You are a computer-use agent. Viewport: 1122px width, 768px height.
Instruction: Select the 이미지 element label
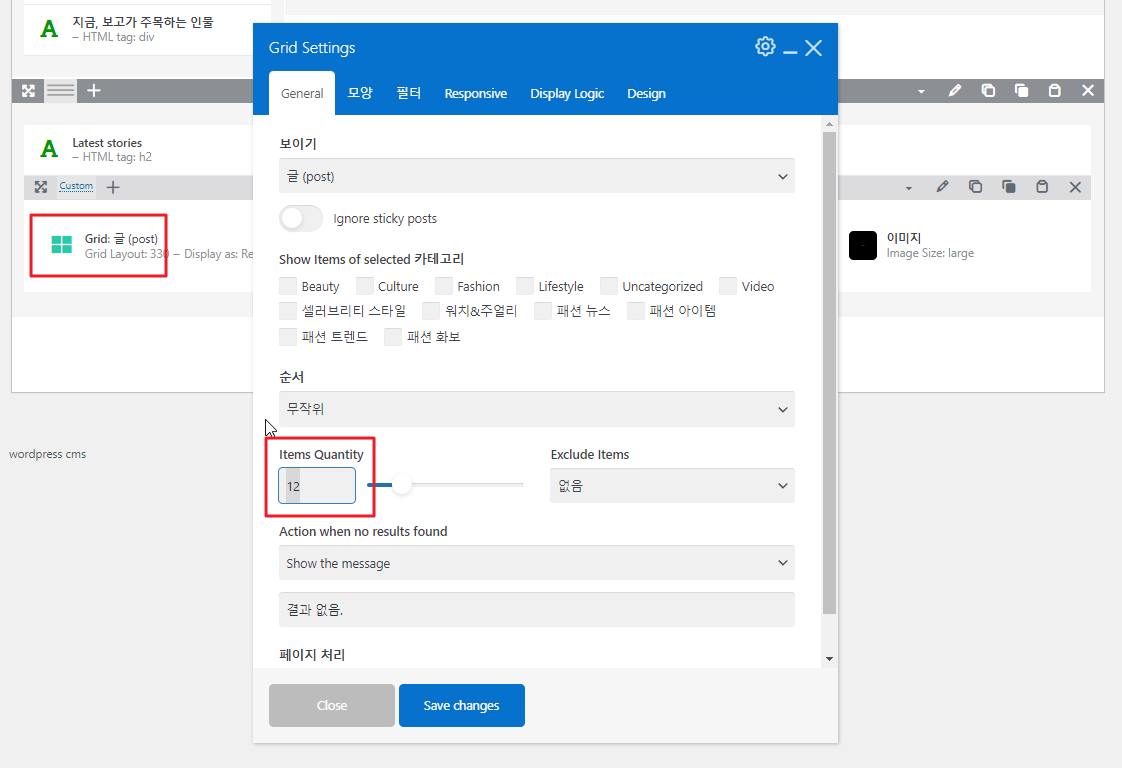click(904, 238)
